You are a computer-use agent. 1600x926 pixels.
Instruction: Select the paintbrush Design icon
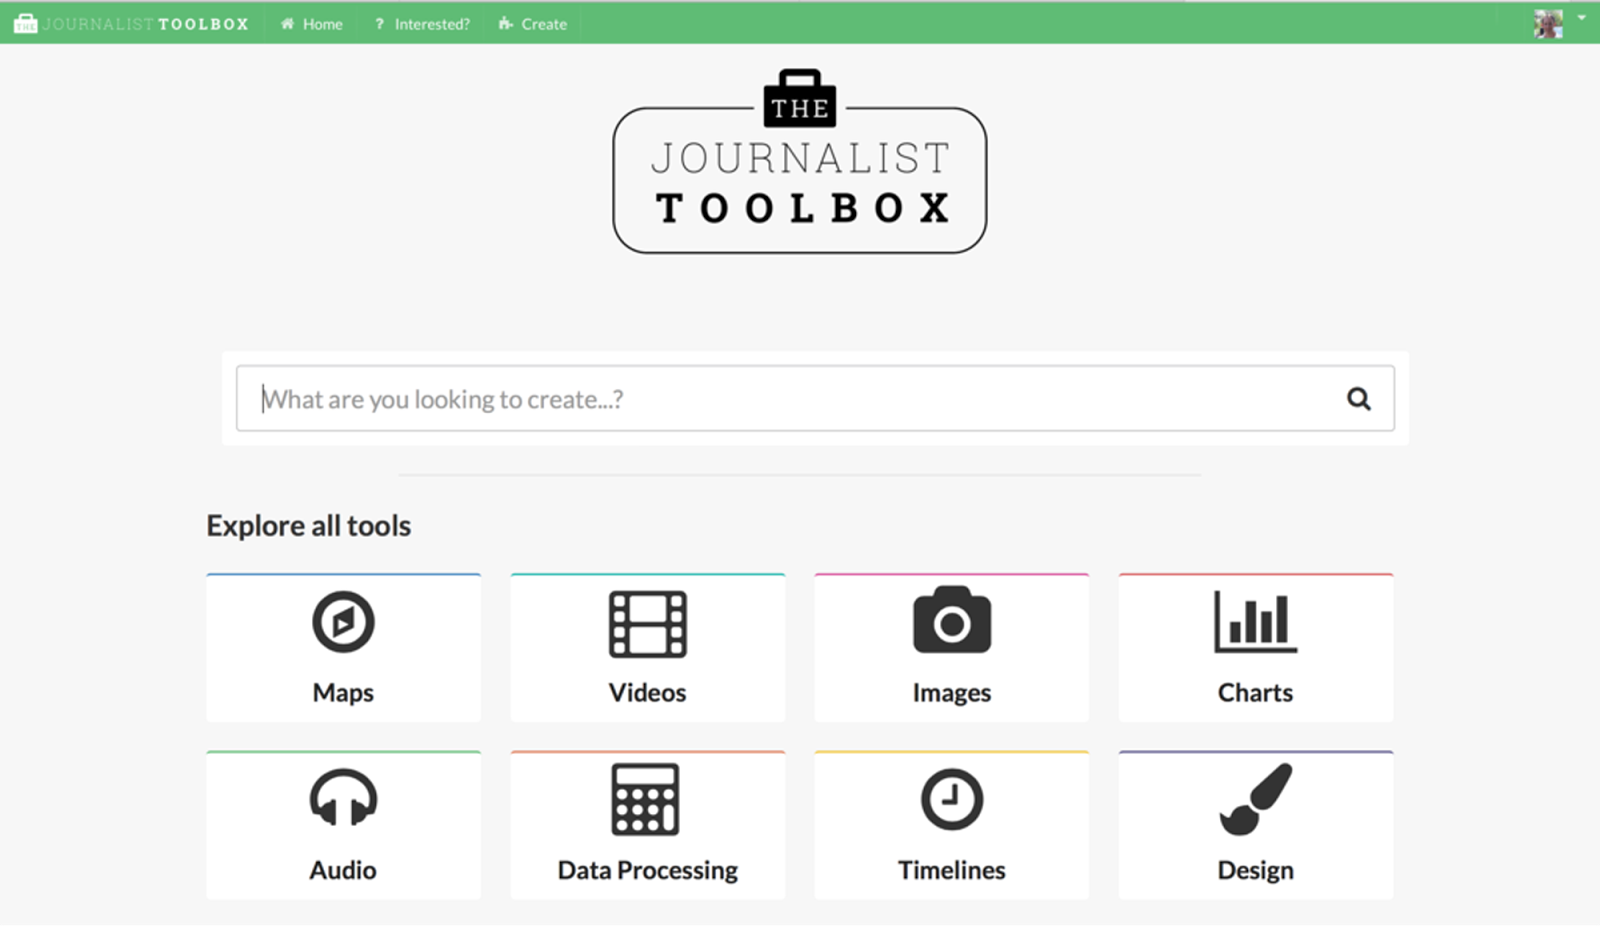[1255, 800]
